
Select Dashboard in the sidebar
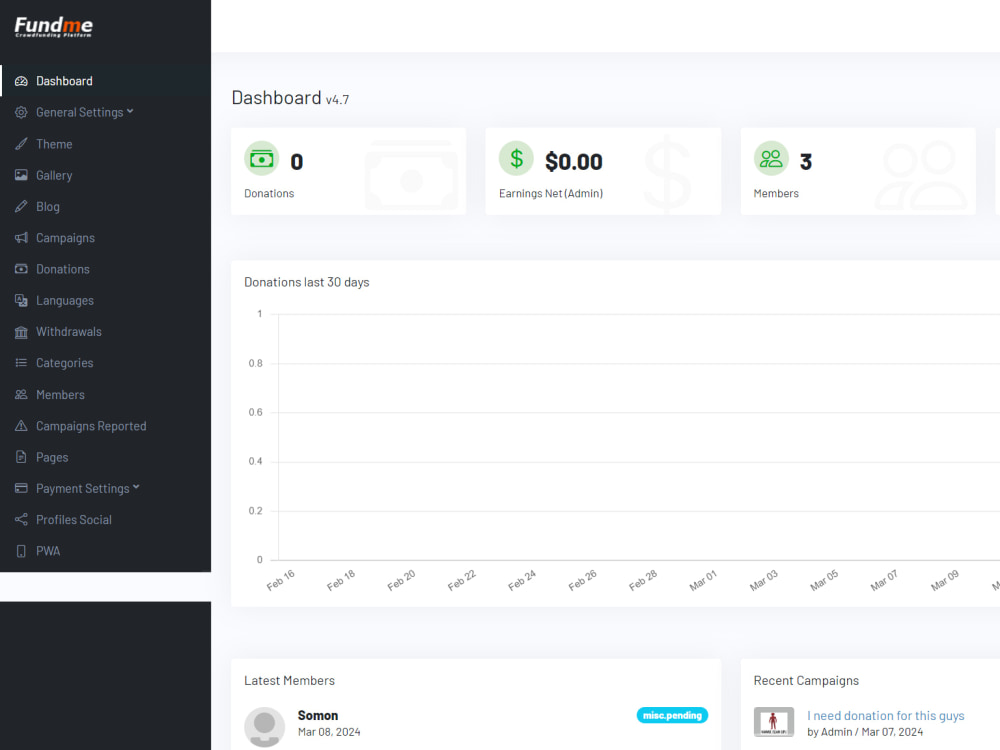[65, 80]
